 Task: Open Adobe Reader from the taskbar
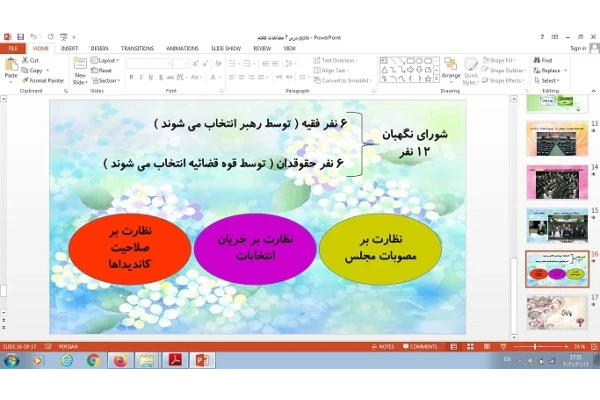pos(175,360)
